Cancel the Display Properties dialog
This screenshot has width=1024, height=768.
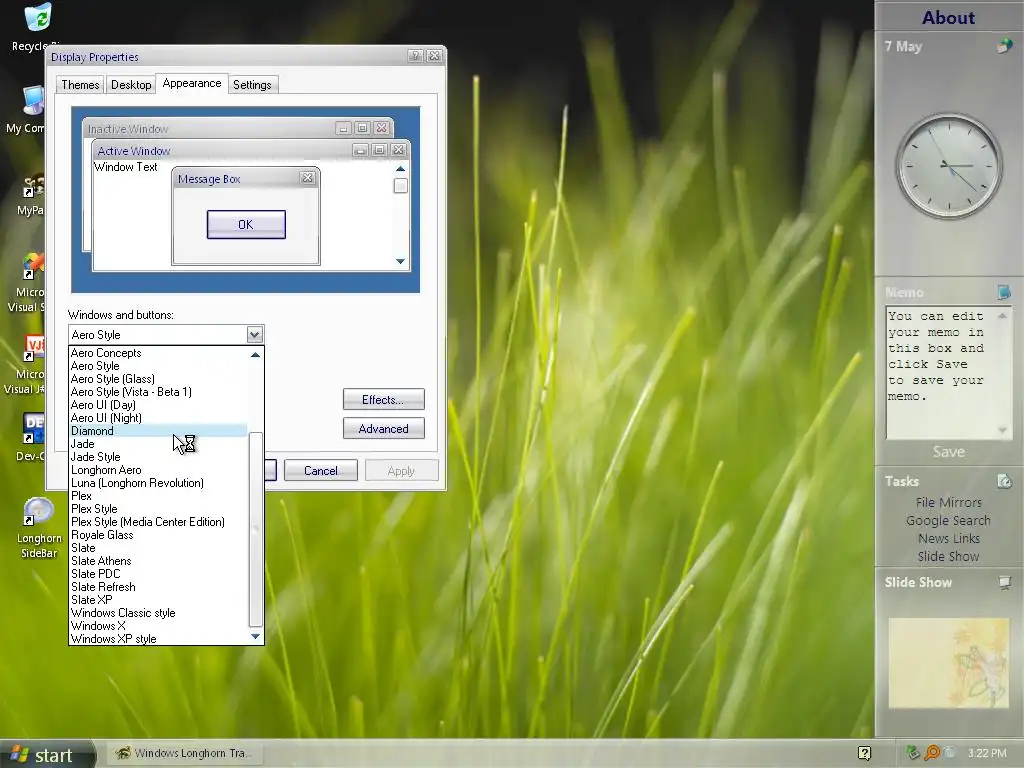click(321, 471)
